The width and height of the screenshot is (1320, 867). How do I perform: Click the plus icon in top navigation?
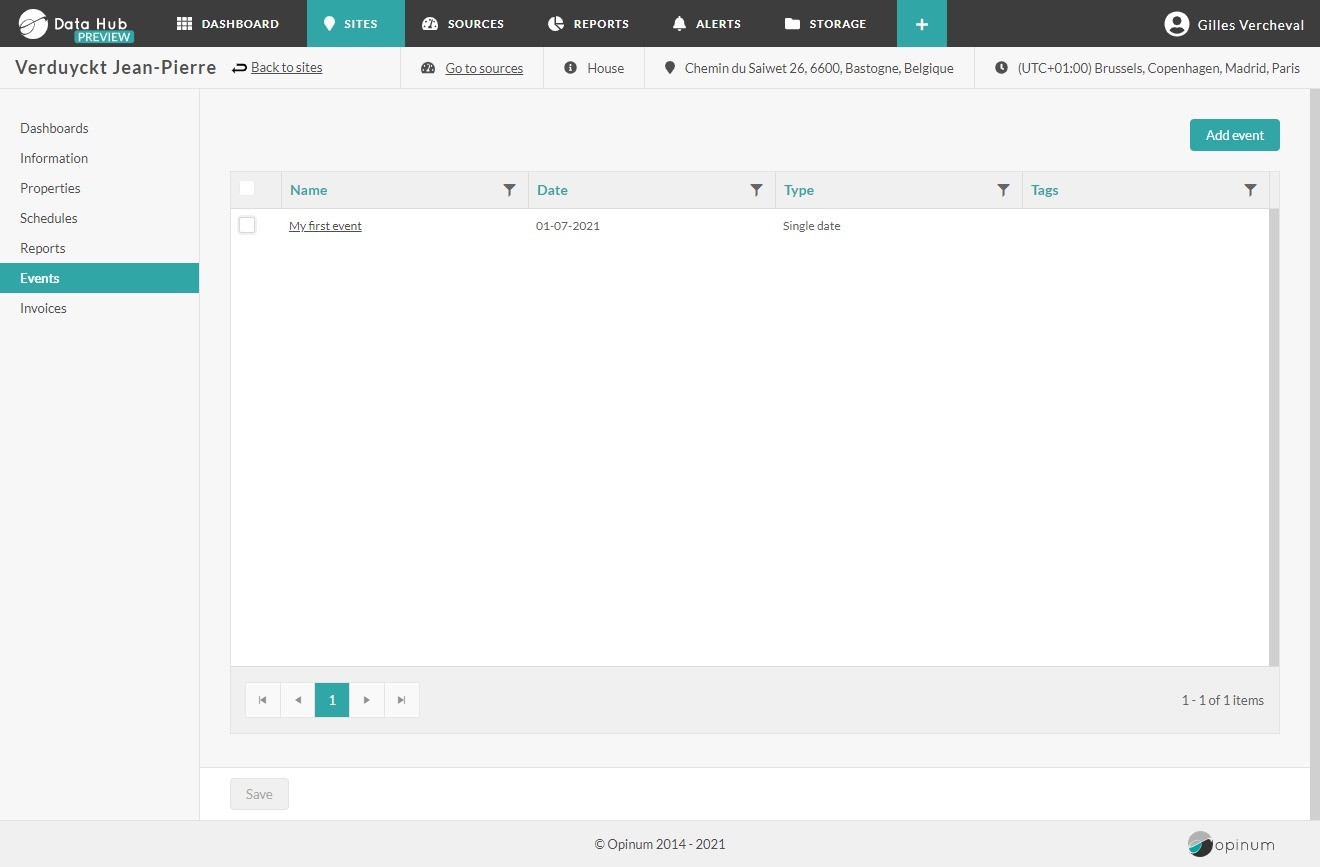click(x=921, y=24)
